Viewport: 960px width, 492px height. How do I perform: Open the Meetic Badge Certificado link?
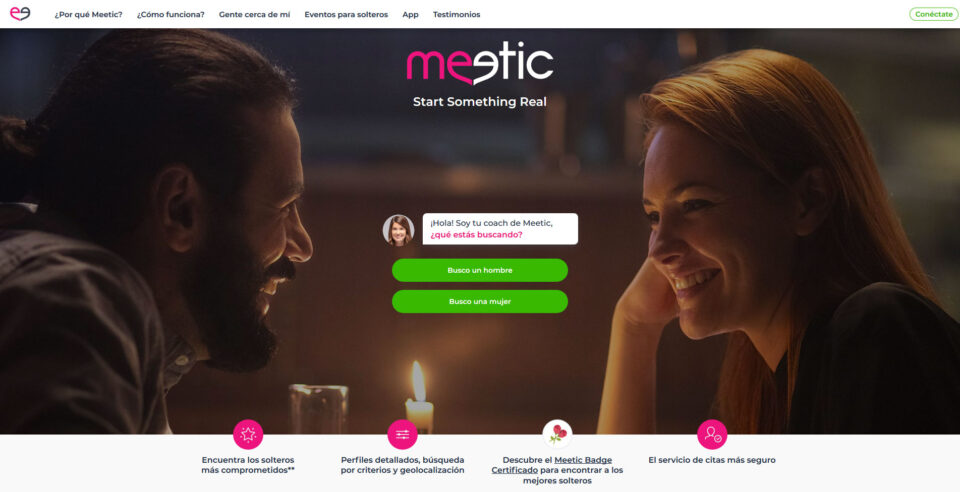[x=552, y=465]
